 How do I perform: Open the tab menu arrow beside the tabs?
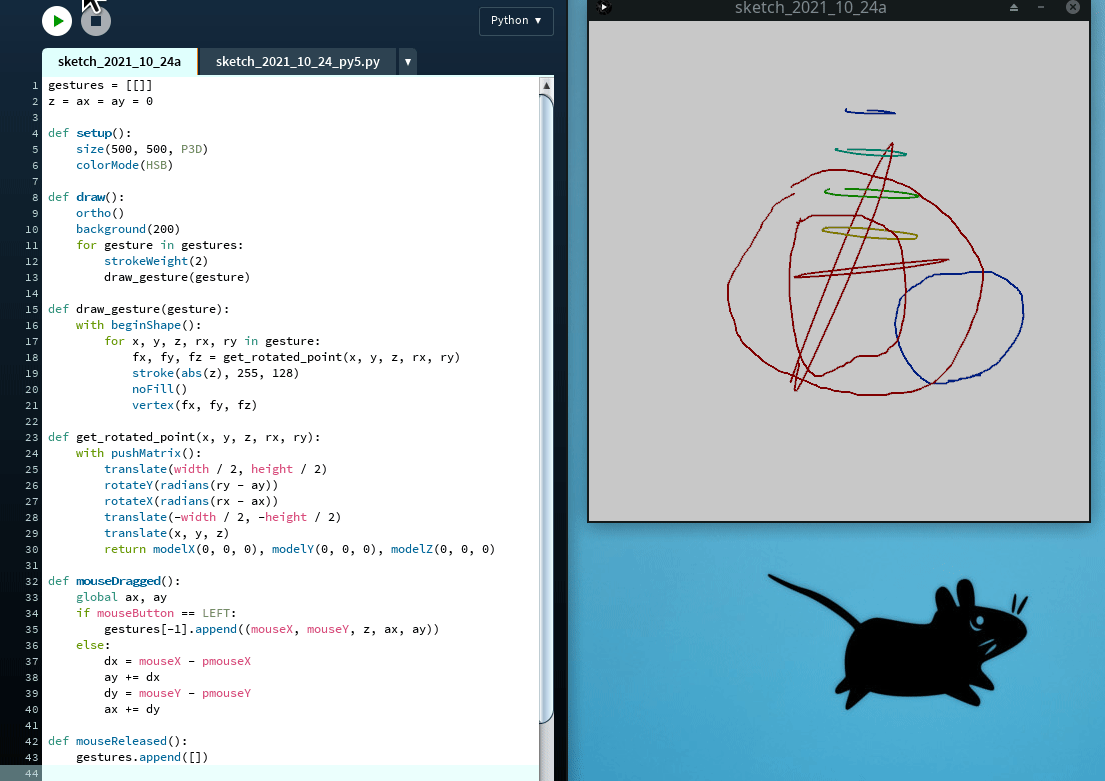pos(408,62)
